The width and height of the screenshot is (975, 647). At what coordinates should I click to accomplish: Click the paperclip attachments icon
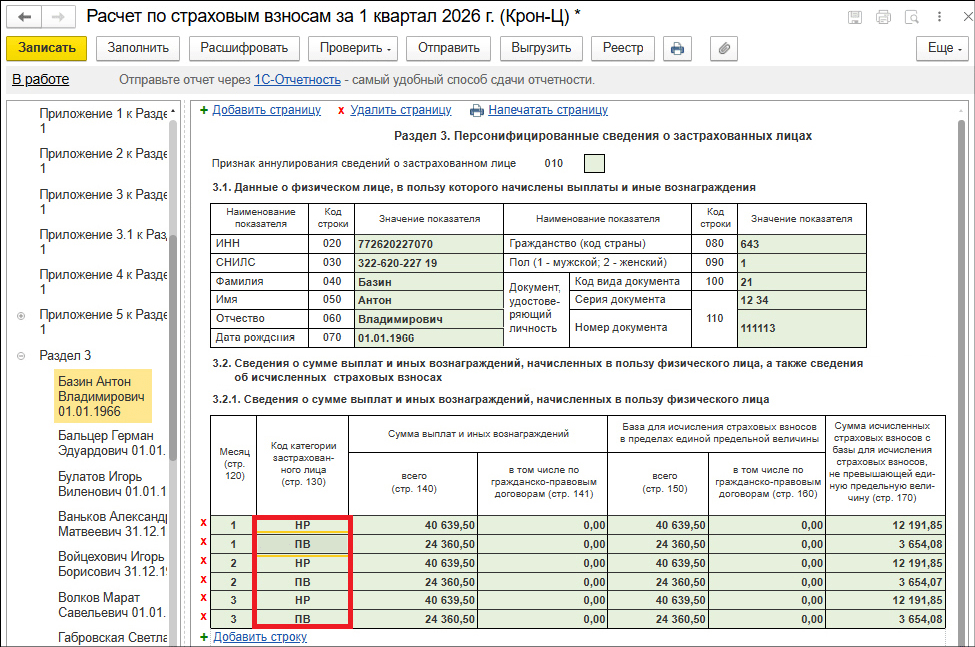point(724,48)
